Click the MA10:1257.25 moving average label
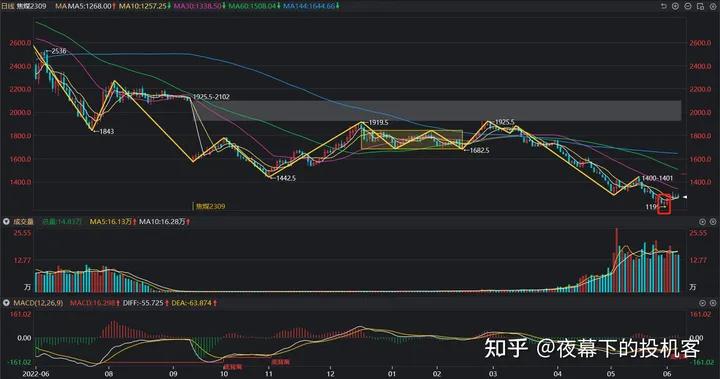 pos(143,6)
